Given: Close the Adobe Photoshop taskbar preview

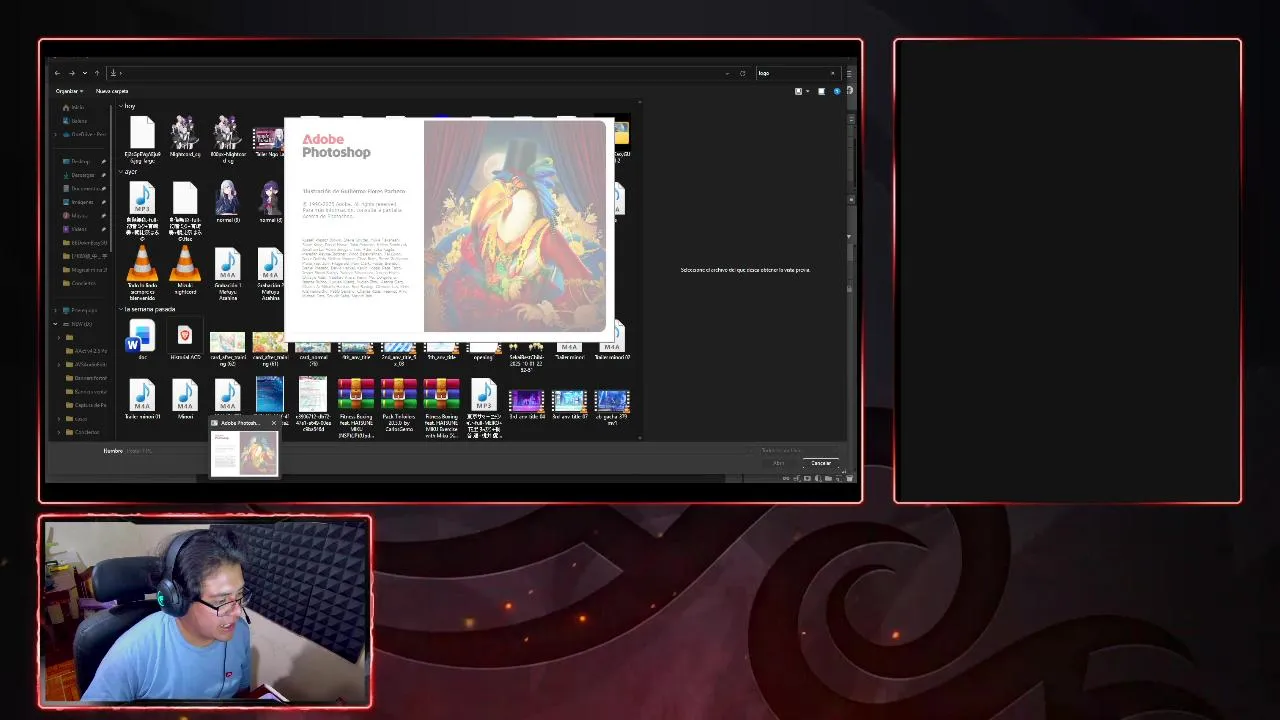Looking at the screenshot, I should pos(273,423).
